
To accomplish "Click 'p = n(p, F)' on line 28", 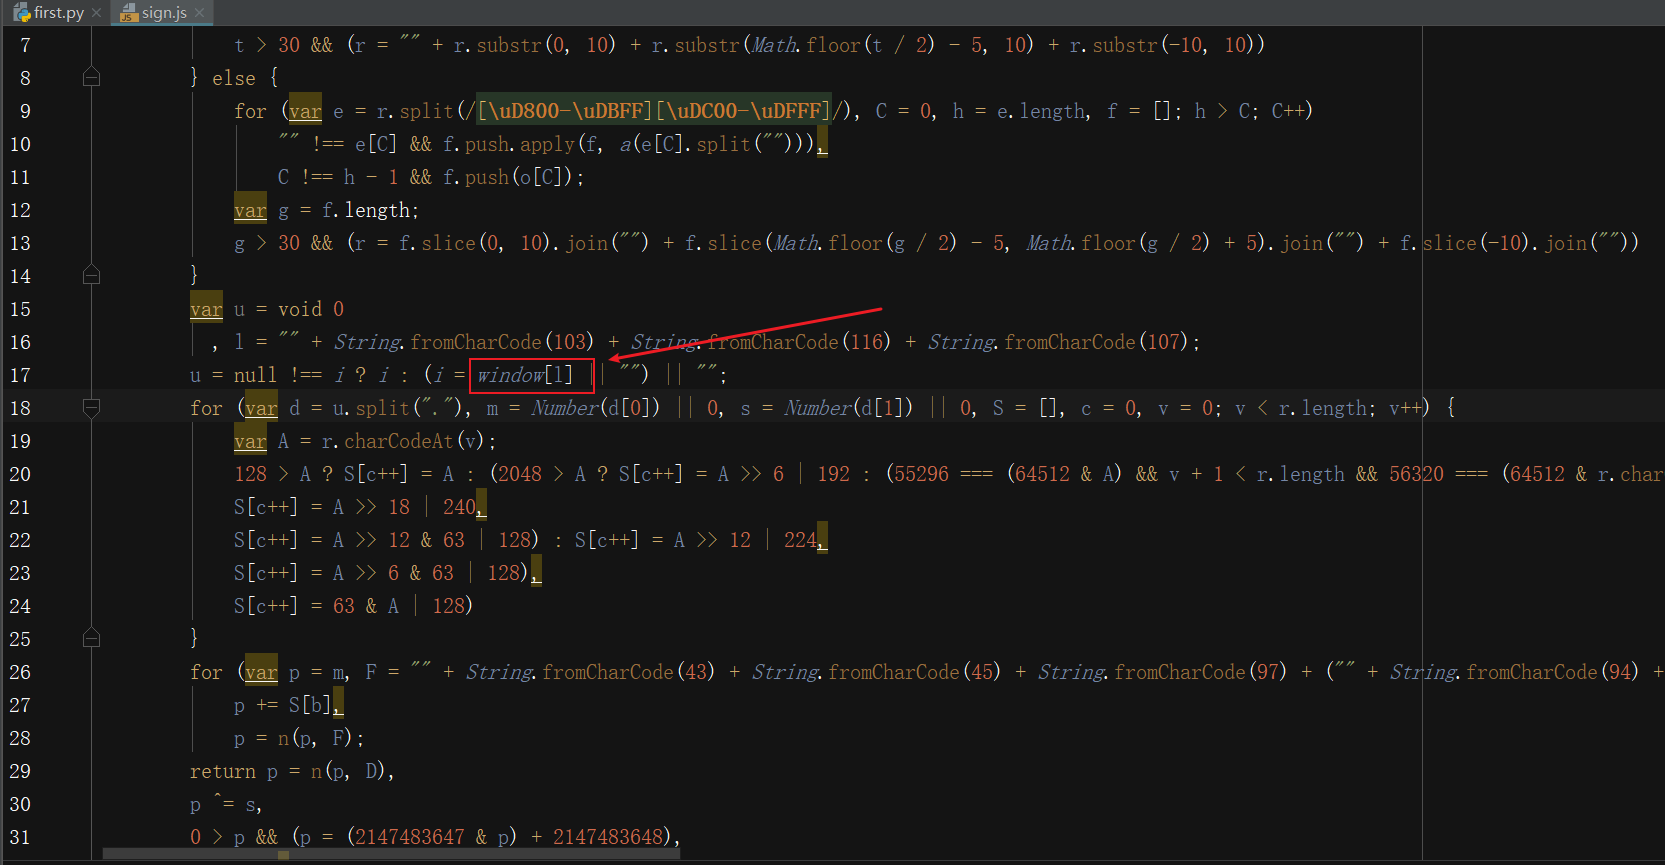I will pyautogui.click(x=294, y=738).
